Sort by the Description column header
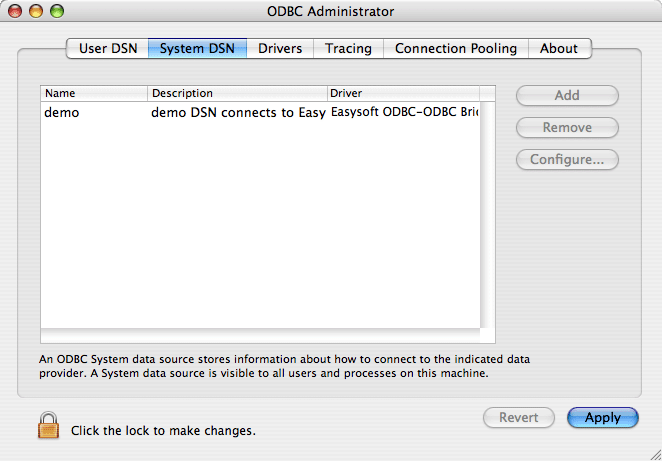Image resolution: width=662 pixels, height=461 pixels. coord(238,93)
